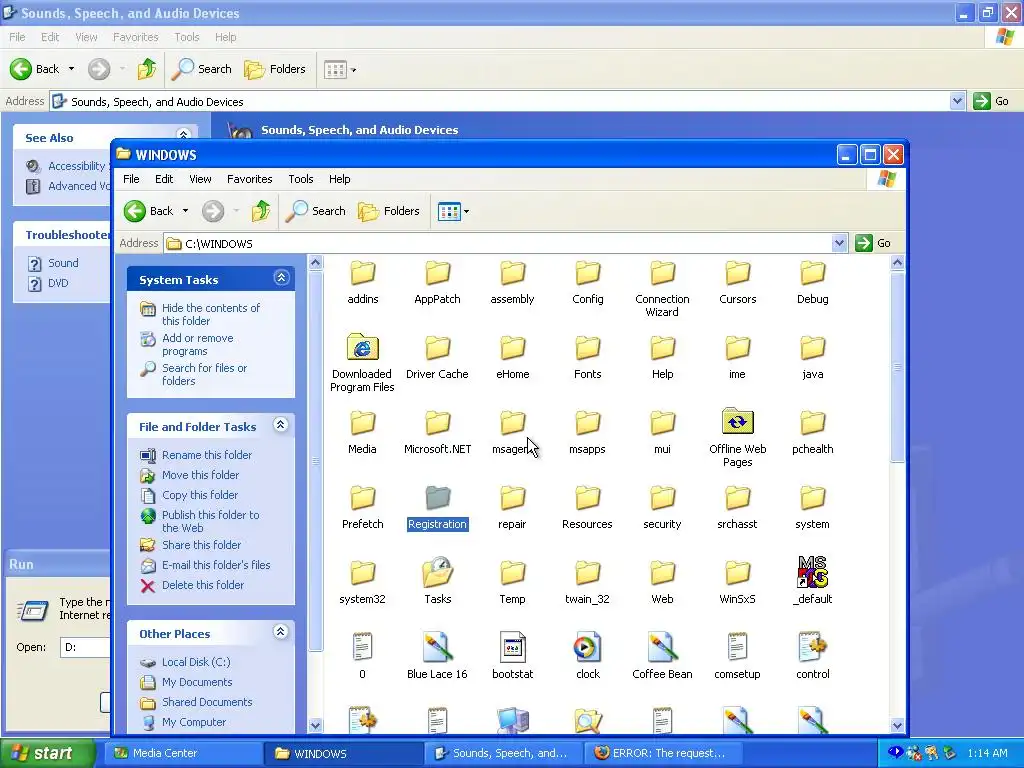Screen dimensions: 1024x768
Task: Expand the C:\WINDOWS address bar dropdown
Action: pyautogui.click(x=839, y=244)
